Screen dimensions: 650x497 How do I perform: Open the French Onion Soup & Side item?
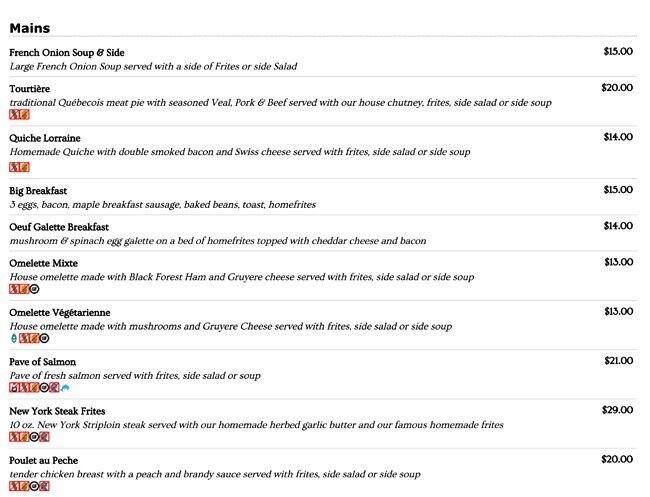point(67,52)
